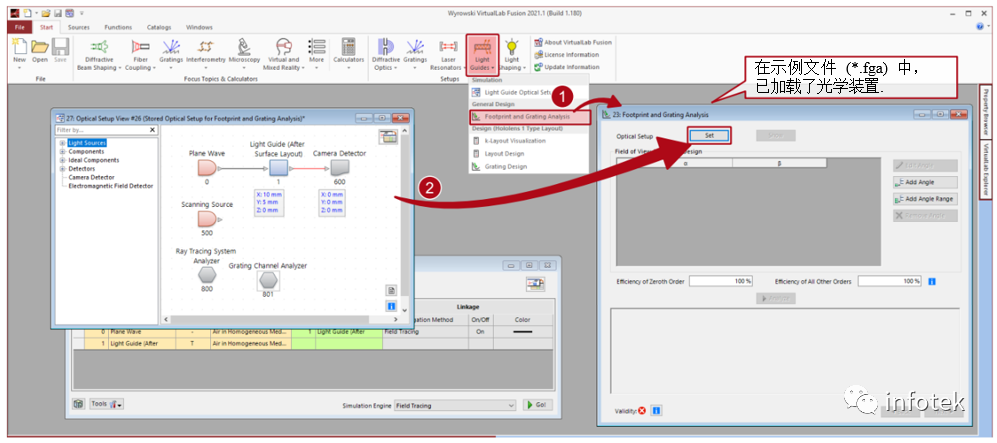Image resolution: width=997 pixels, height=443 pixels.
Task: Click the Add Angle button
Action: (925, 182)
